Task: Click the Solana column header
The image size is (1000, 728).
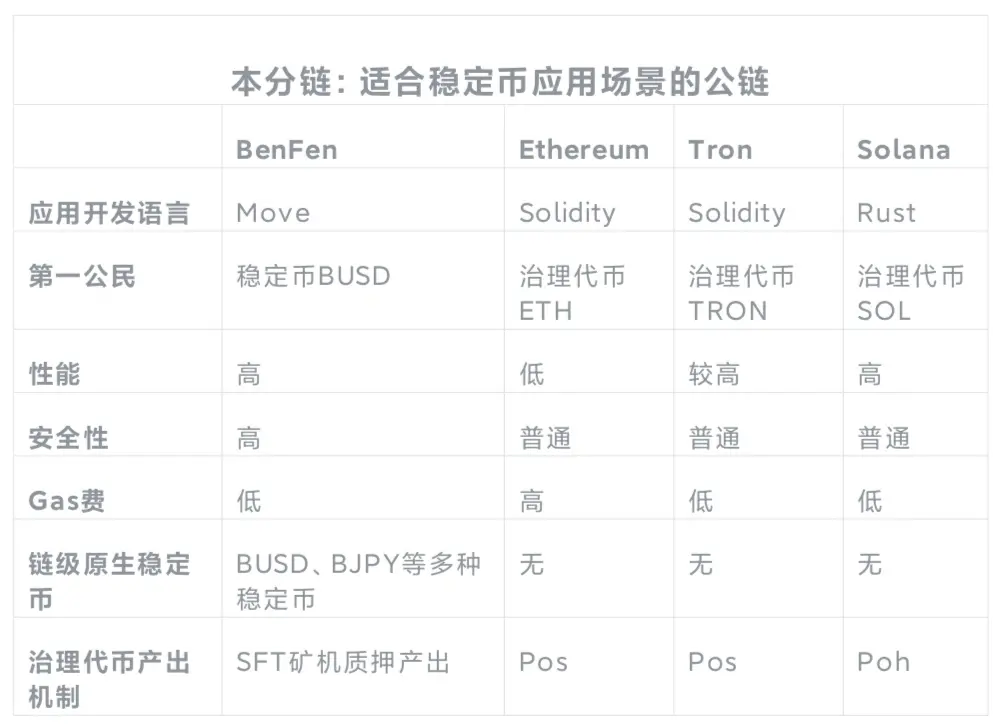Action: click(x=903, y=150)
